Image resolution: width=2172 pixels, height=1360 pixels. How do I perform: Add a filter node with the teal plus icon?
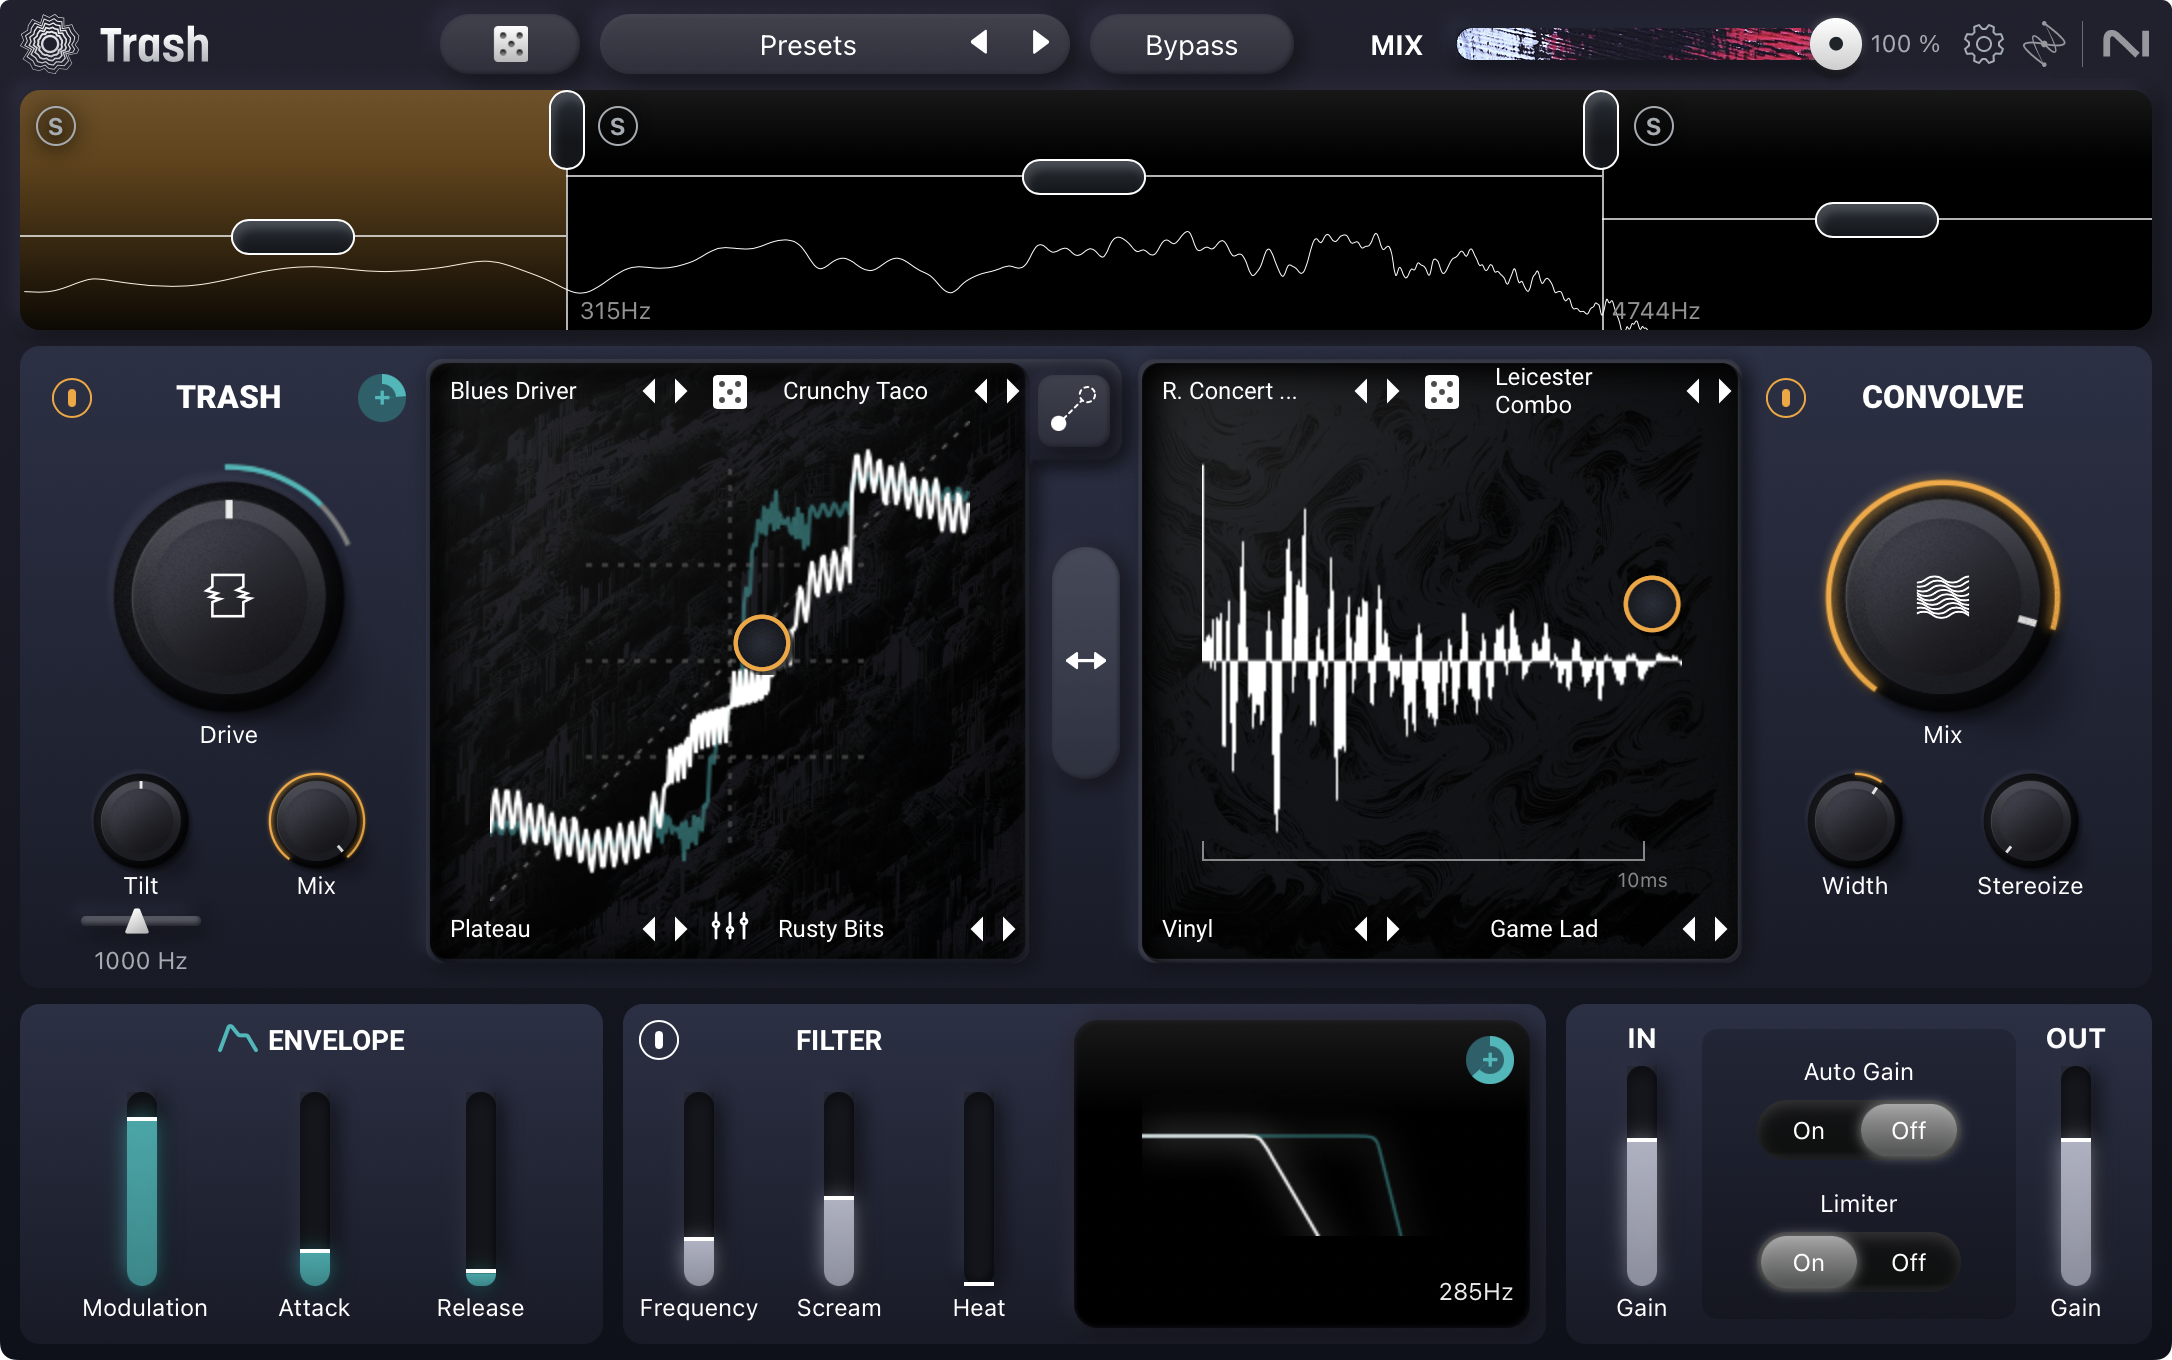pos(1489,1062)
